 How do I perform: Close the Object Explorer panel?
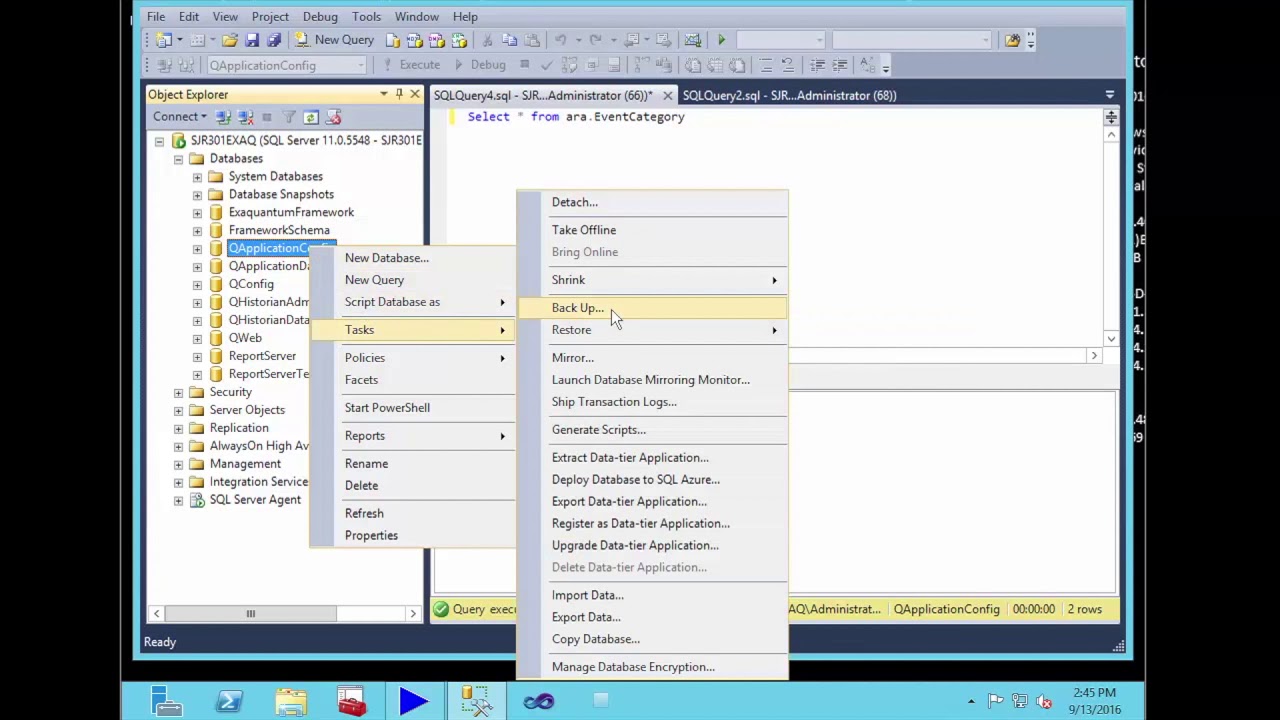click(415, 94)
